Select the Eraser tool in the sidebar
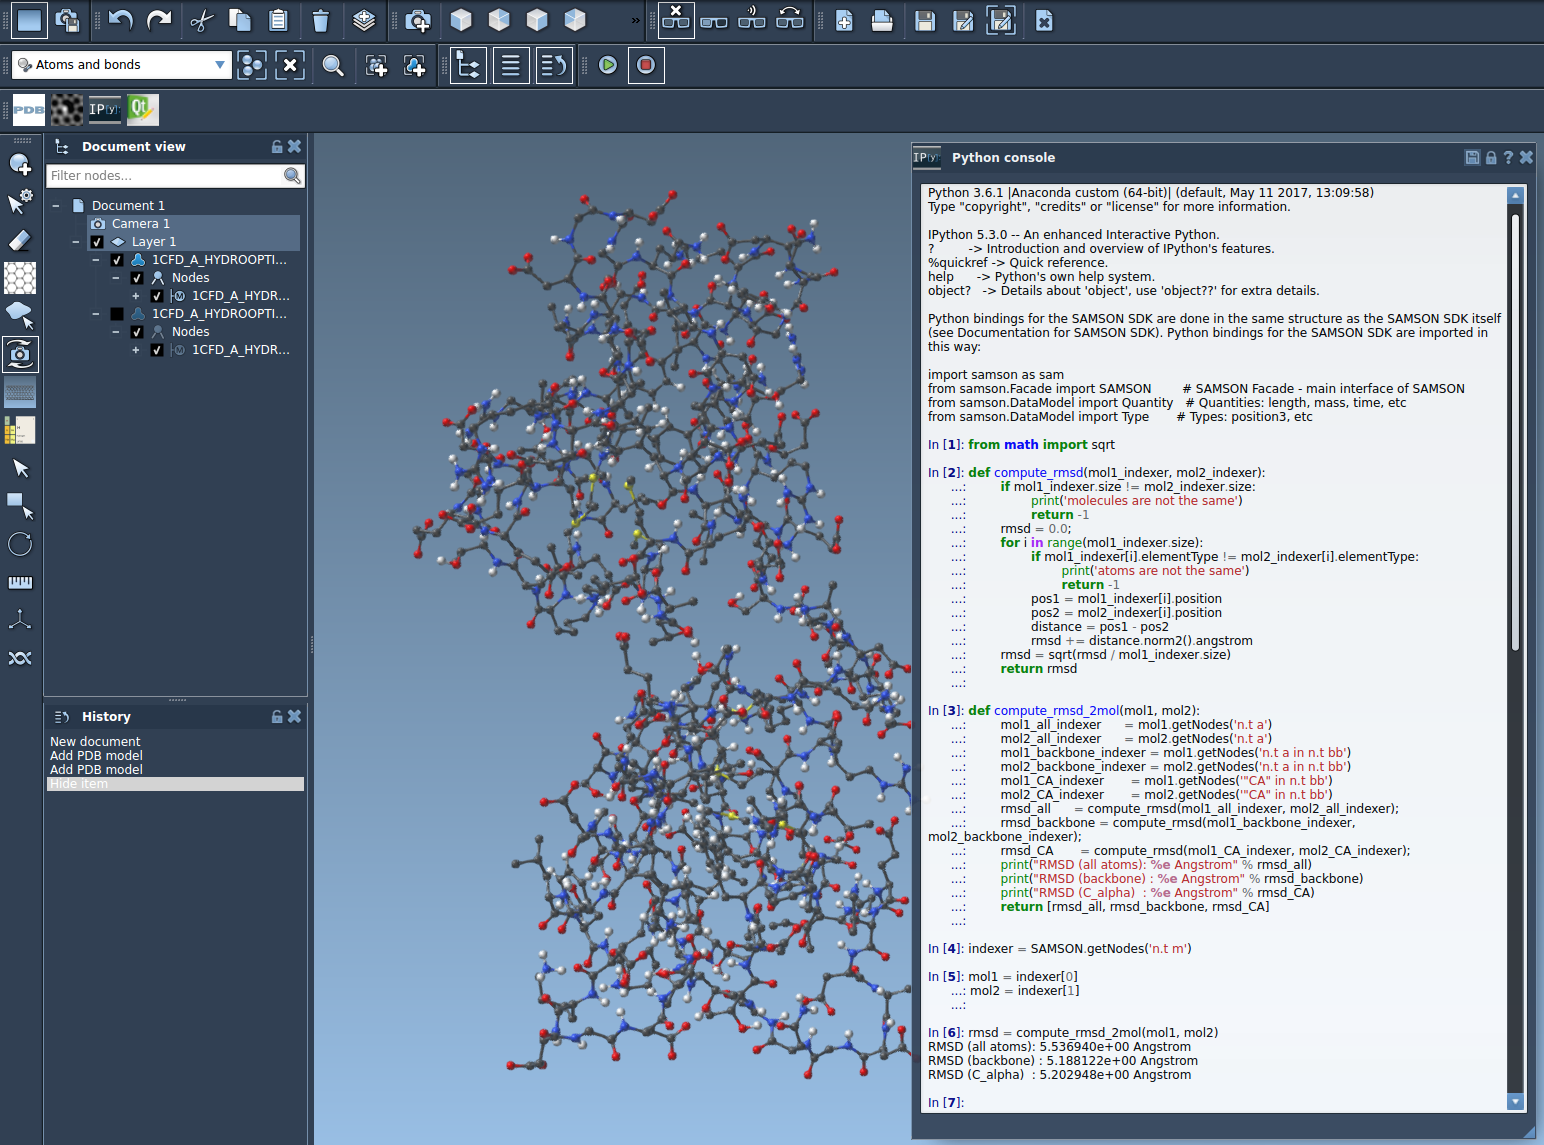This screenshot has height=1145, width=1544. click(x=20, y=240)
